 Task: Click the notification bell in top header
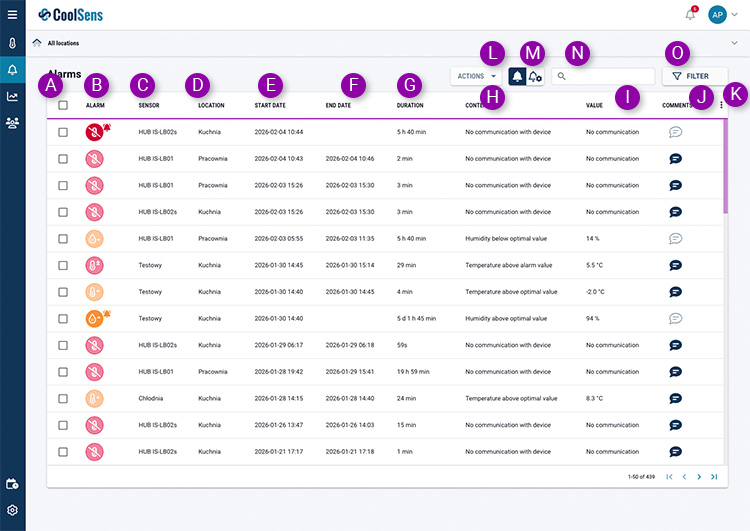click(690, 14)
